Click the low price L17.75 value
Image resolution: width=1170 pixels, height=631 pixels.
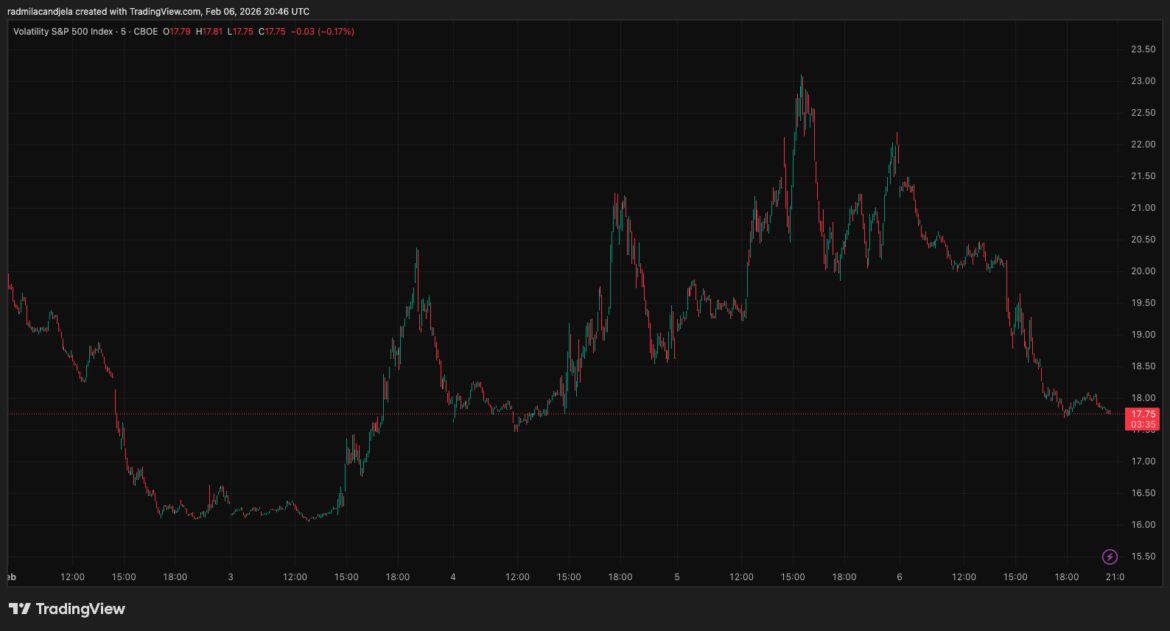[x=242, y=31]
